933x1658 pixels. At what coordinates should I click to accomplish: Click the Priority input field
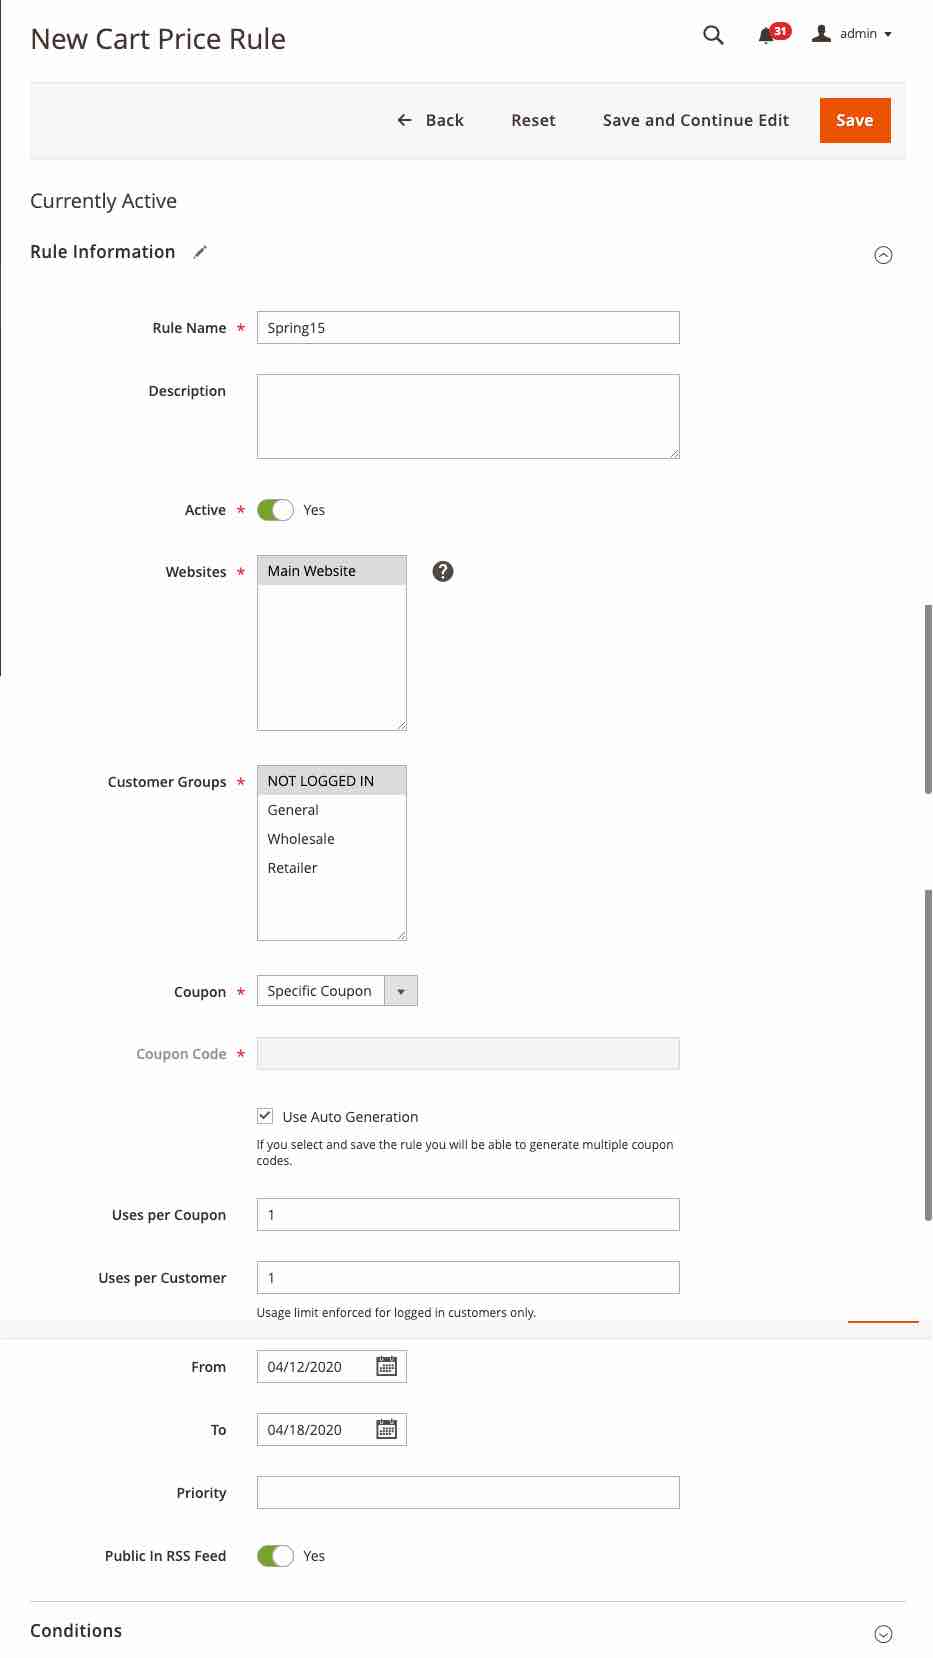467,1492
